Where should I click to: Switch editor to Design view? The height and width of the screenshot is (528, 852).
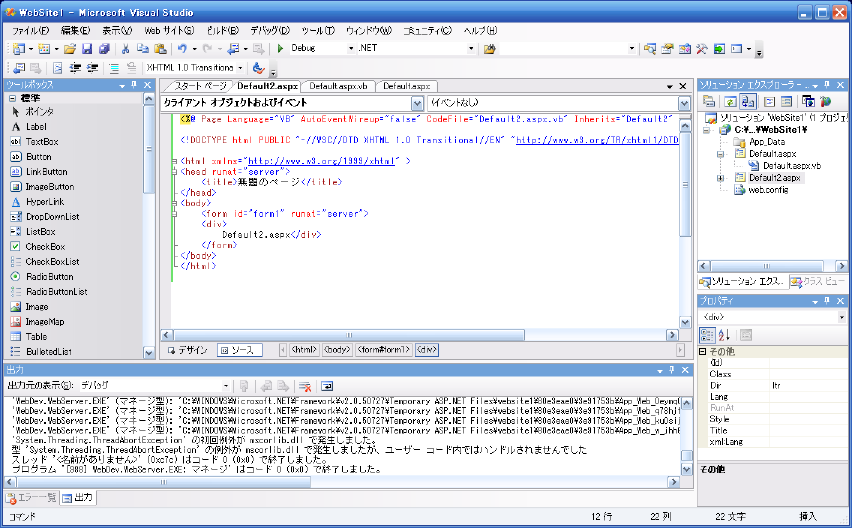pos(187,350)
